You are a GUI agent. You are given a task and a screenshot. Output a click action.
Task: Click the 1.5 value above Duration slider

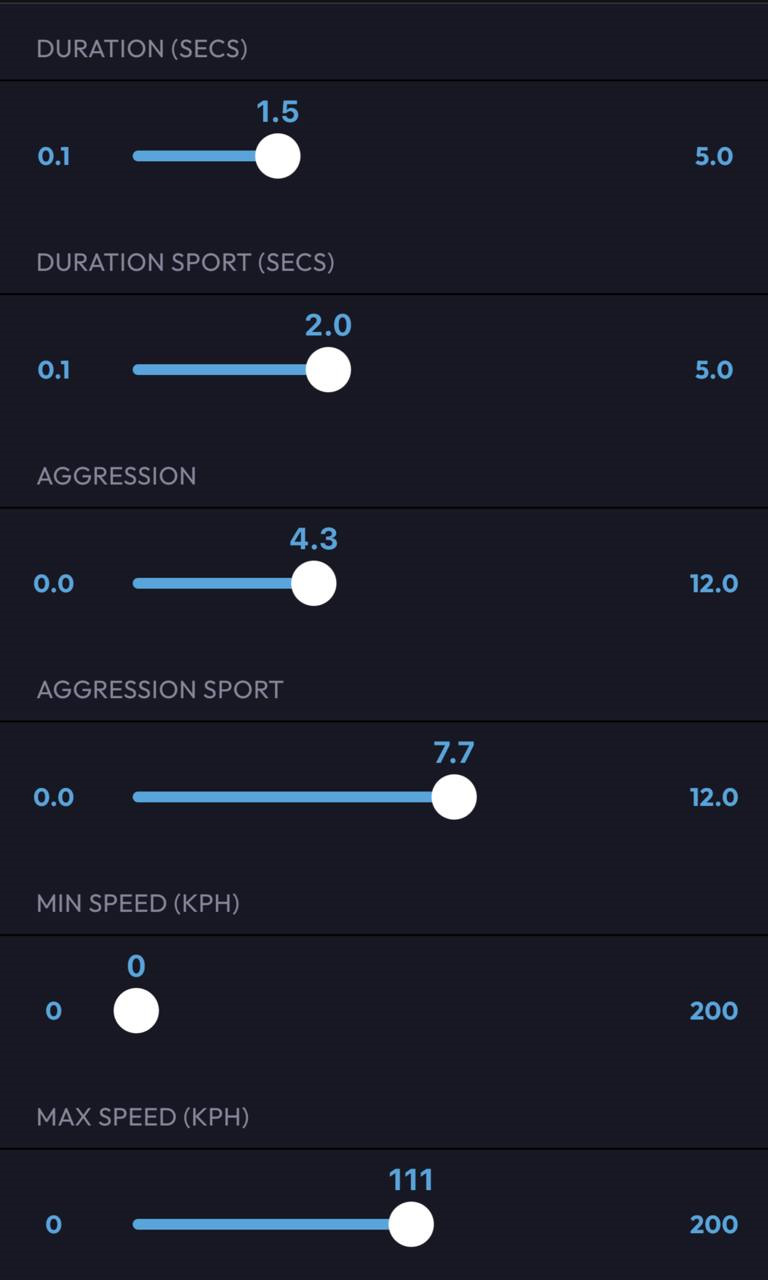point(278,112)
